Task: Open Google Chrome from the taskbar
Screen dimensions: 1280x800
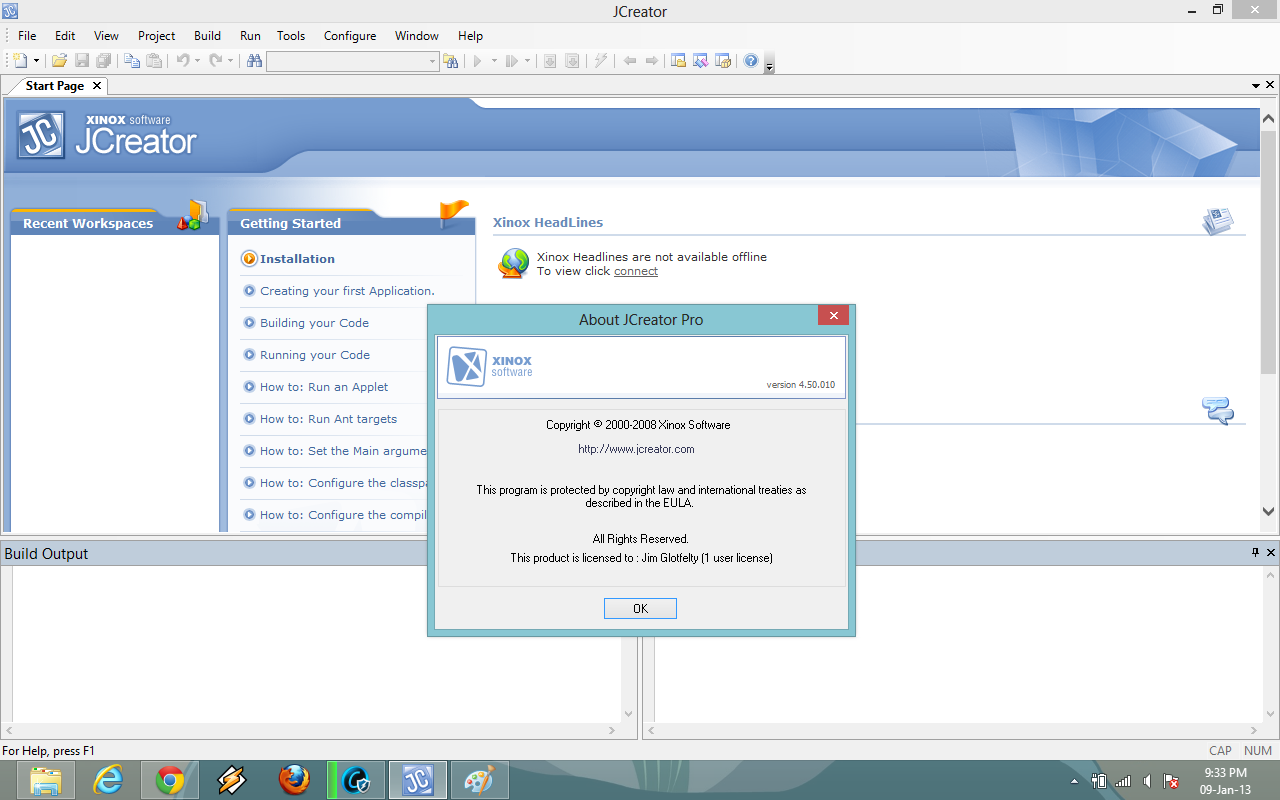Action: 169,780
